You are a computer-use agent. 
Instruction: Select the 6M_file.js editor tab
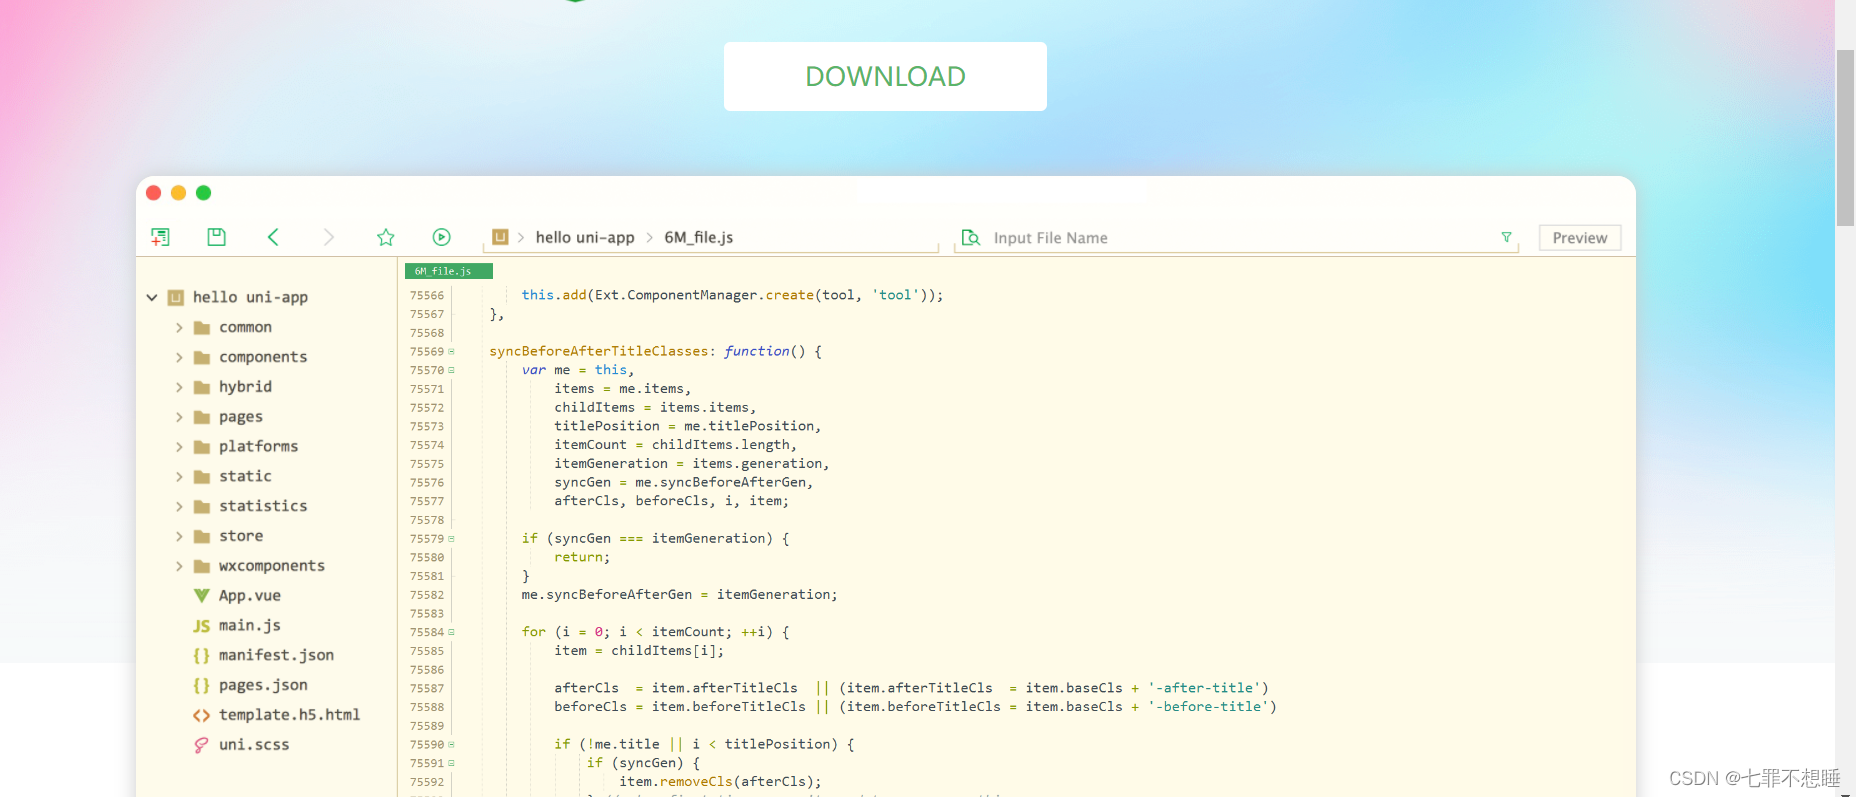point(448,271)
